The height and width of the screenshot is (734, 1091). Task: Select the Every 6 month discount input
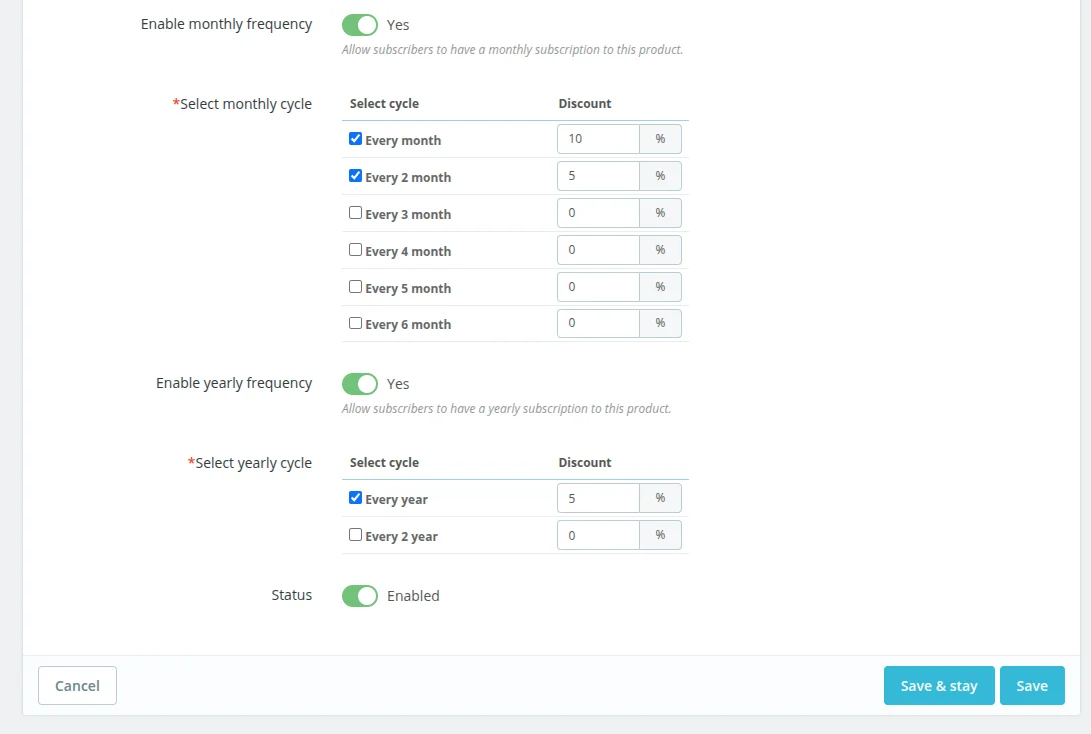click(598, 323)
